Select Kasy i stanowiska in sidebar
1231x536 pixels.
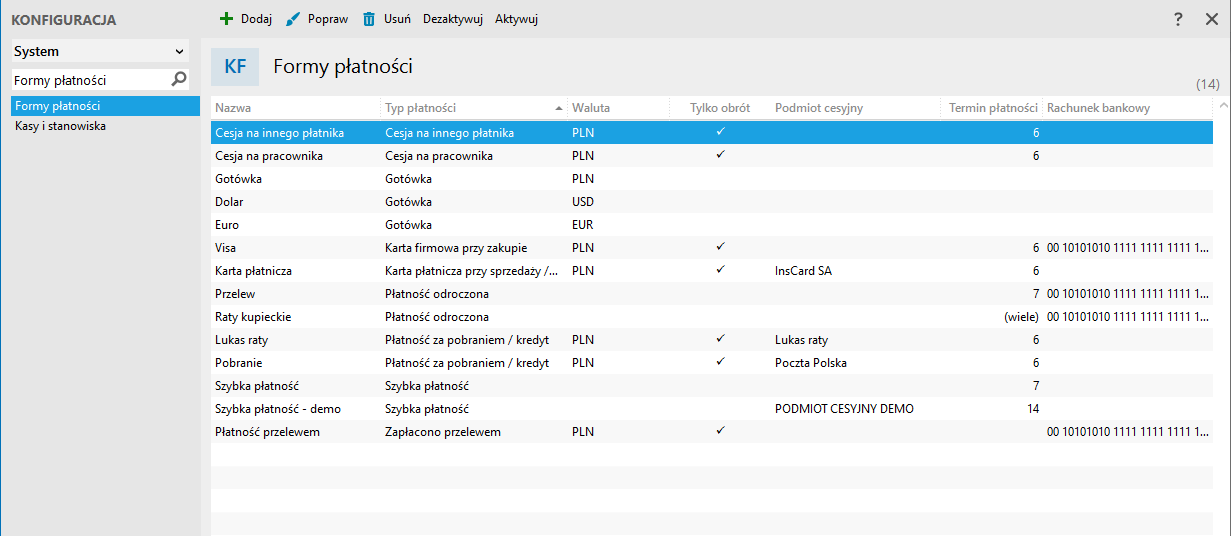click(60, 127)
